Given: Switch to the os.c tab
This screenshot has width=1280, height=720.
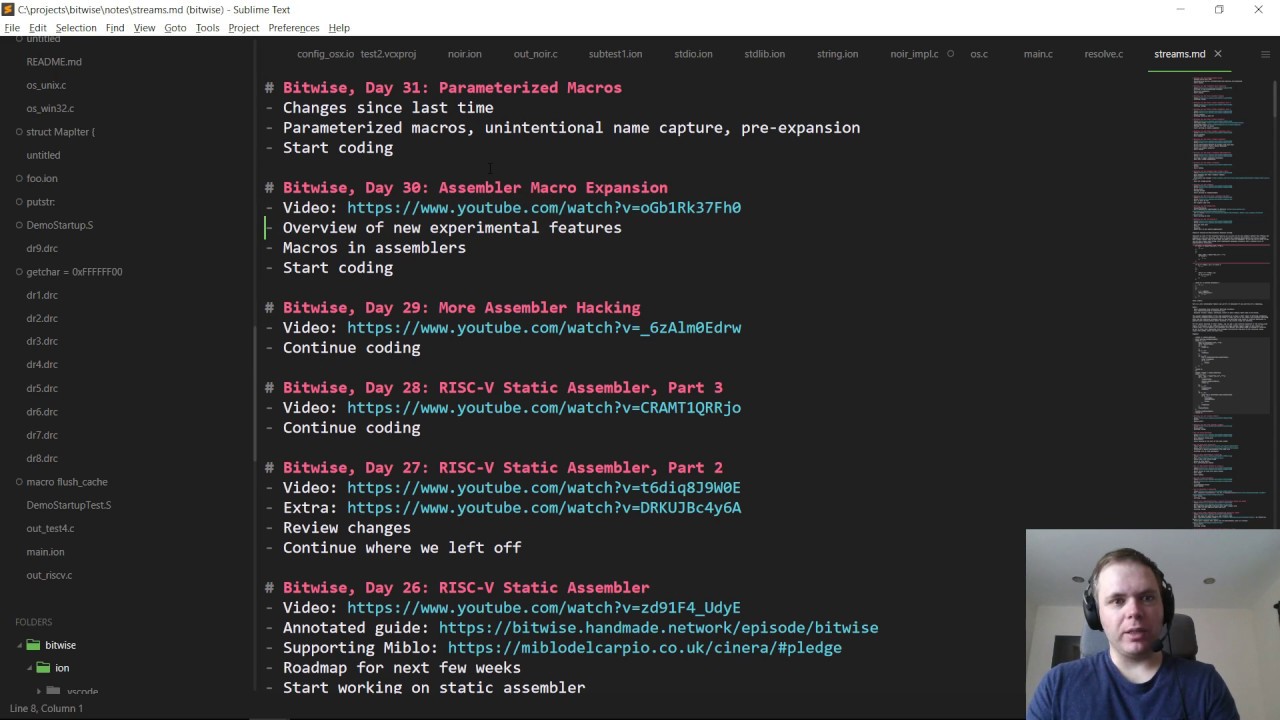Looking at the screenshot, I should tap(979, 54).
